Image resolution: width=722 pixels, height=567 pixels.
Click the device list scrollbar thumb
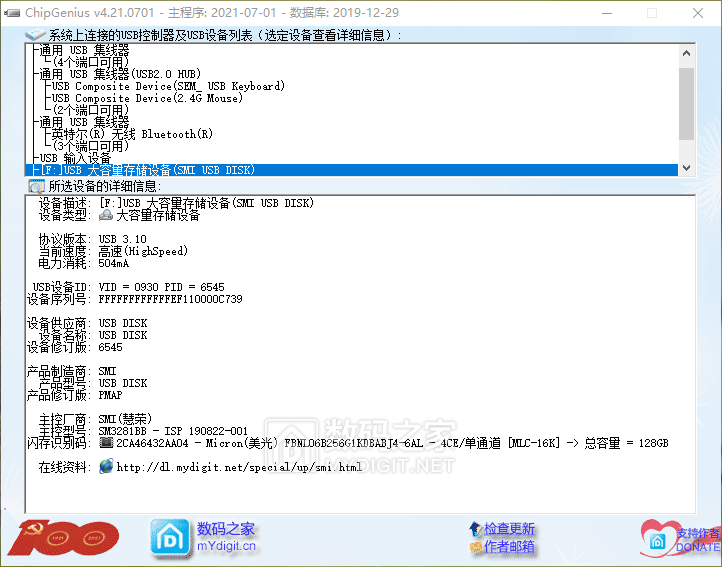686,104
